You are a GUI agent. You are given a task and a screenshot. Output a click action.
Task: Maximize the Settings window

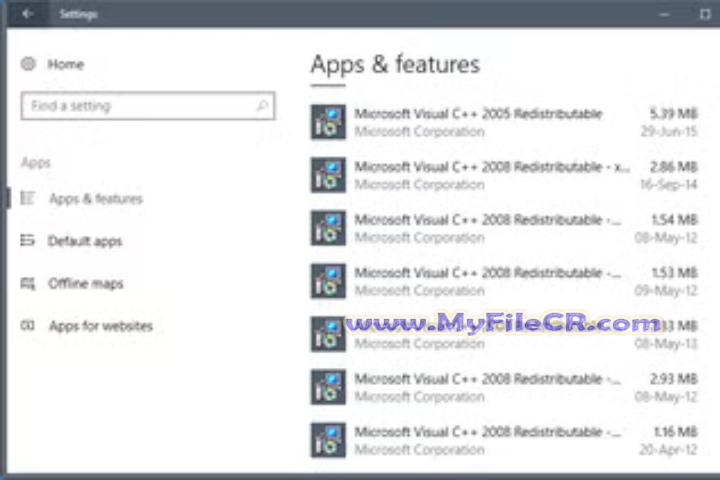[x=705, y=14]
